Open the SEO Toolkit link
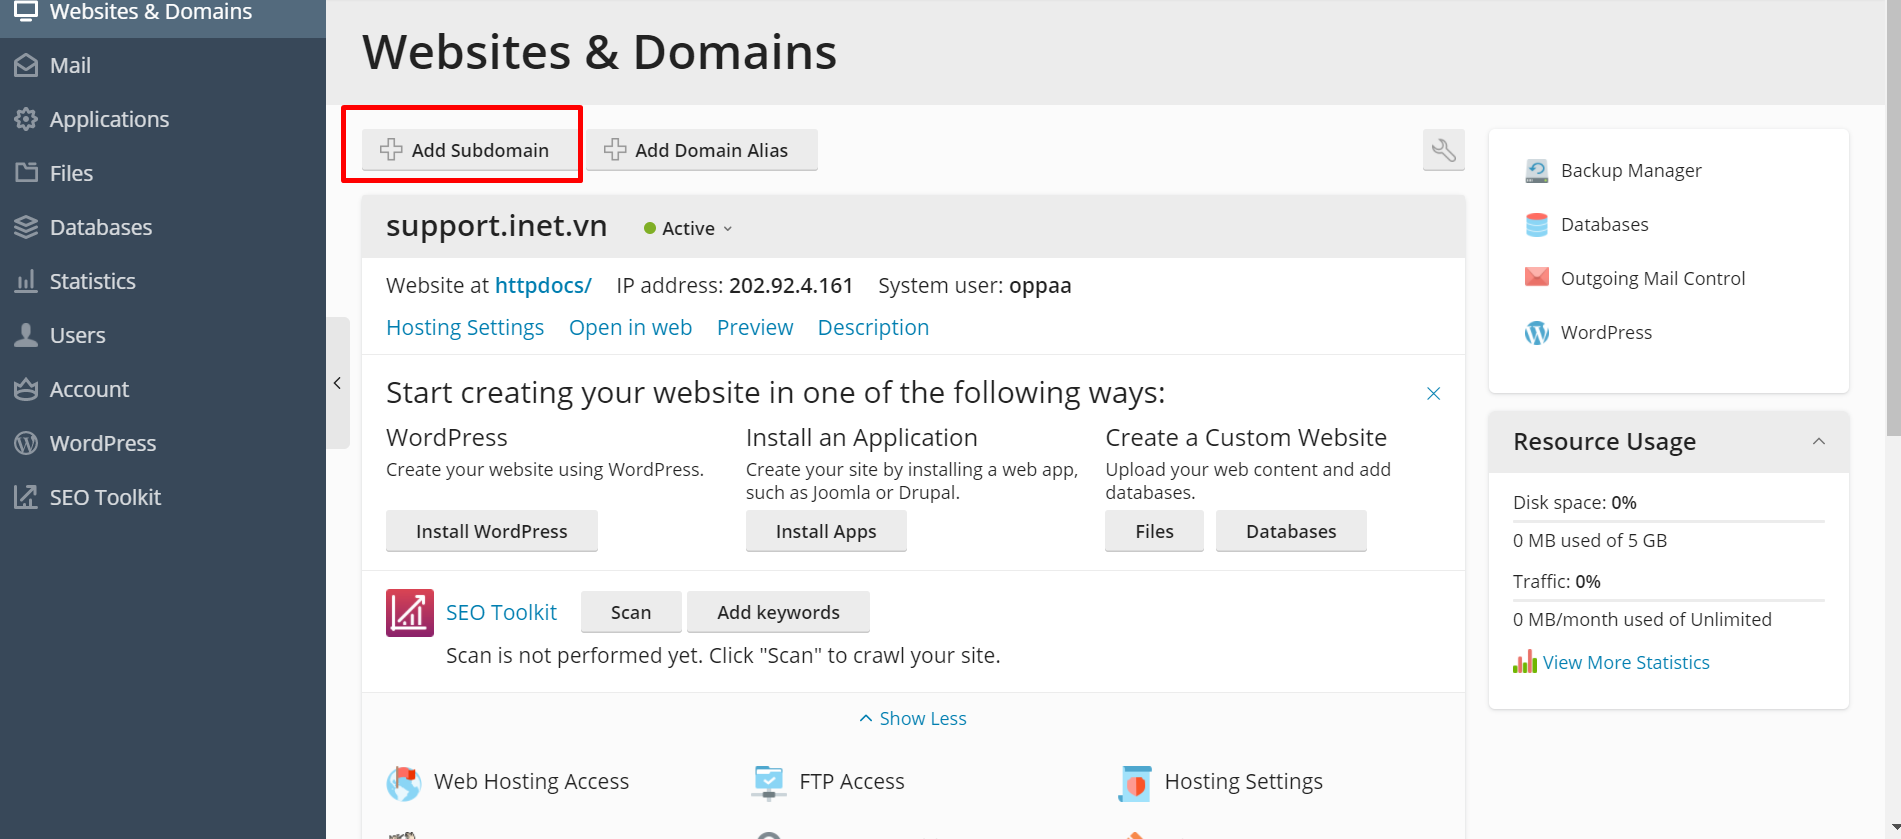The width and height of the screenshot is (1901, 839). tap(501, 613)
